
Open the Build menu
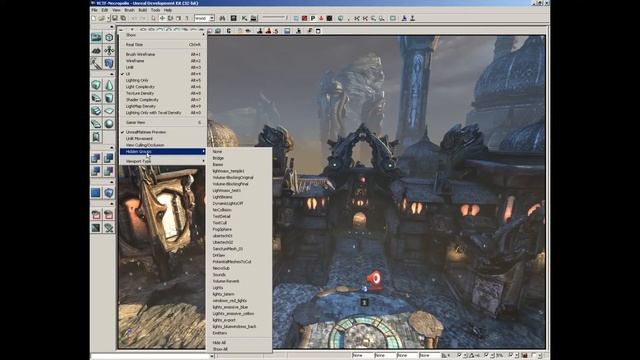click(142, 10)
